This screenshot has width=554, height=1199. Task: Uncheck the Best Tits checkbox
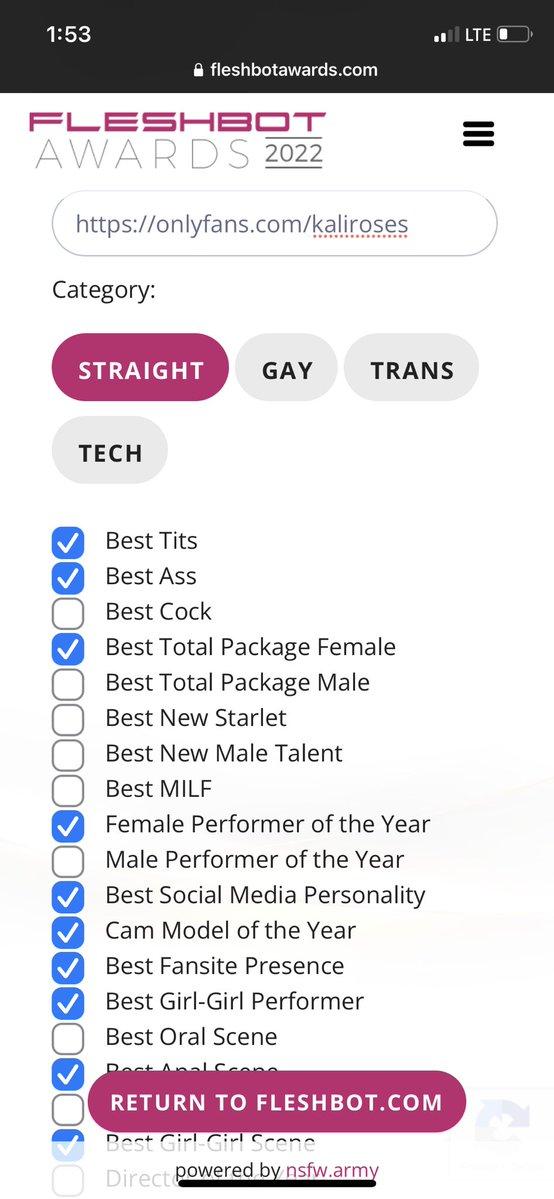(68, 541)
